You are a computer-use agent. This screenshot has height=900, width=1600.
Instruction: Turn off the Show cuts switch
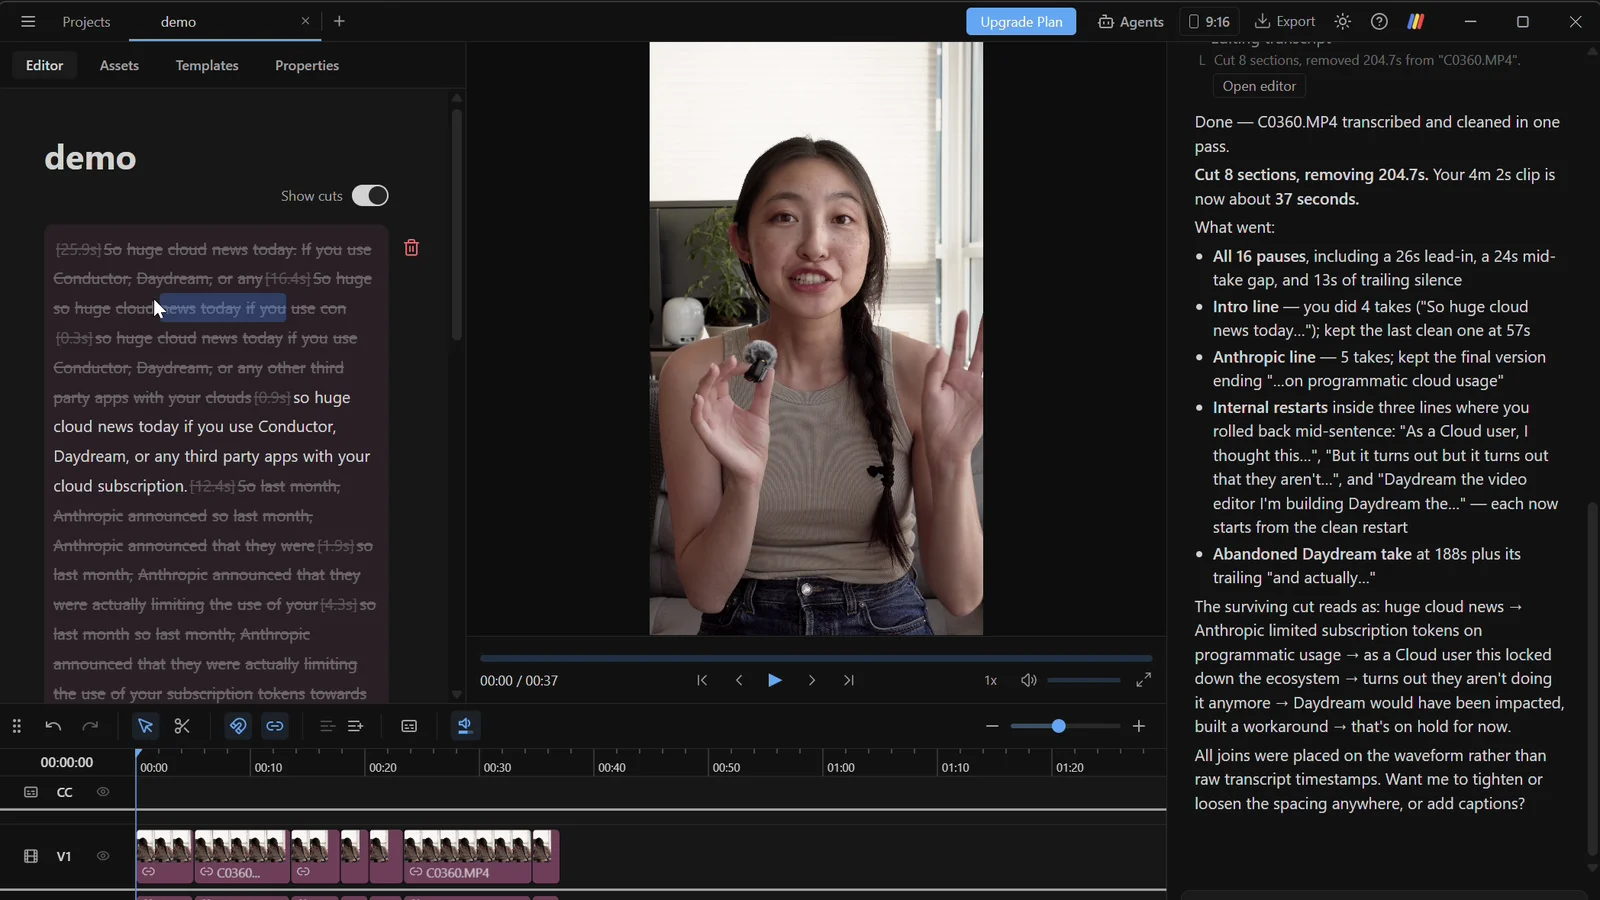click(x=370, y=196)
